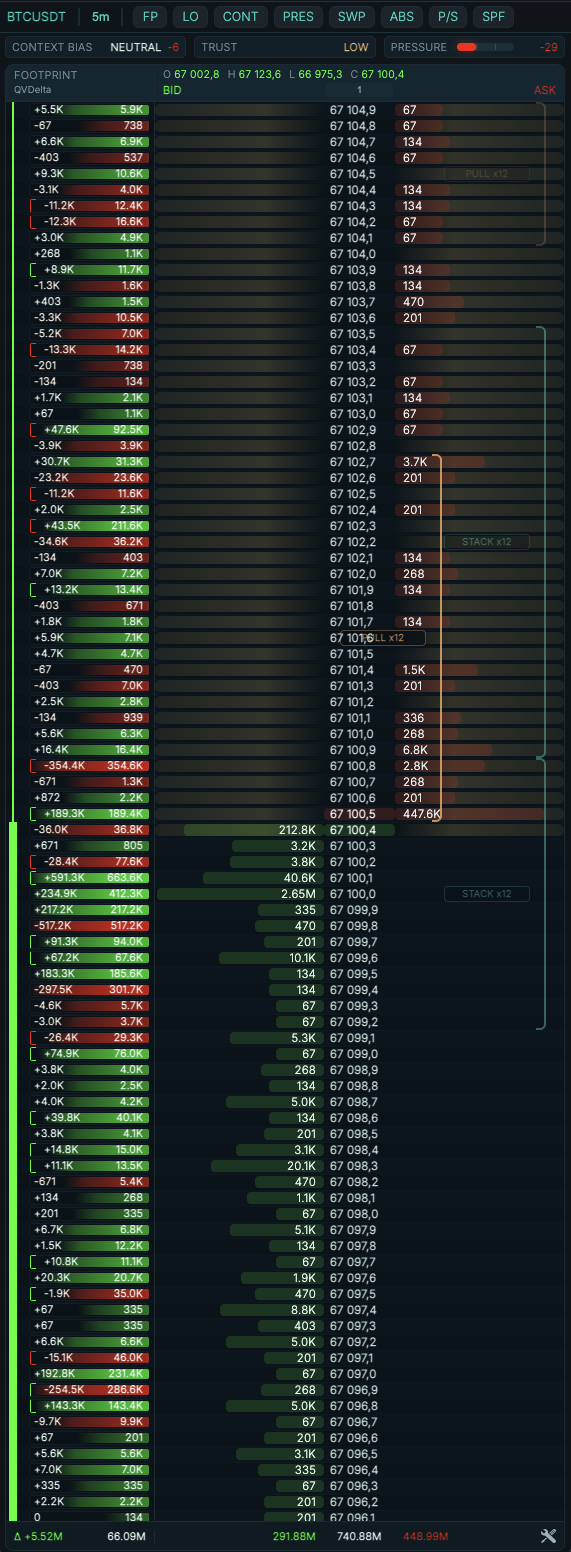Select the 20.1K bid at 67 098,3
The image size is (571, 1552).
301,1166
